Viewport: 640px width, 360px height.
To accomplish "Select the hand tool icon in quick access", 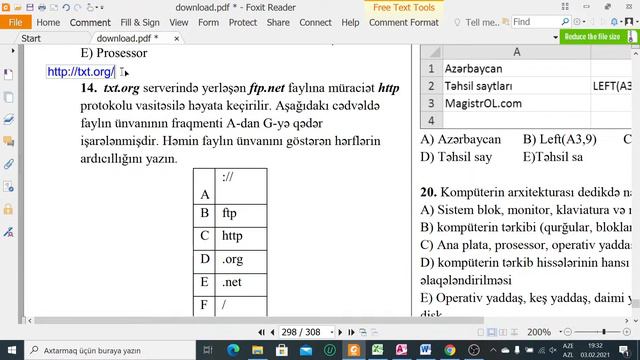I will [x=90, y=7].
